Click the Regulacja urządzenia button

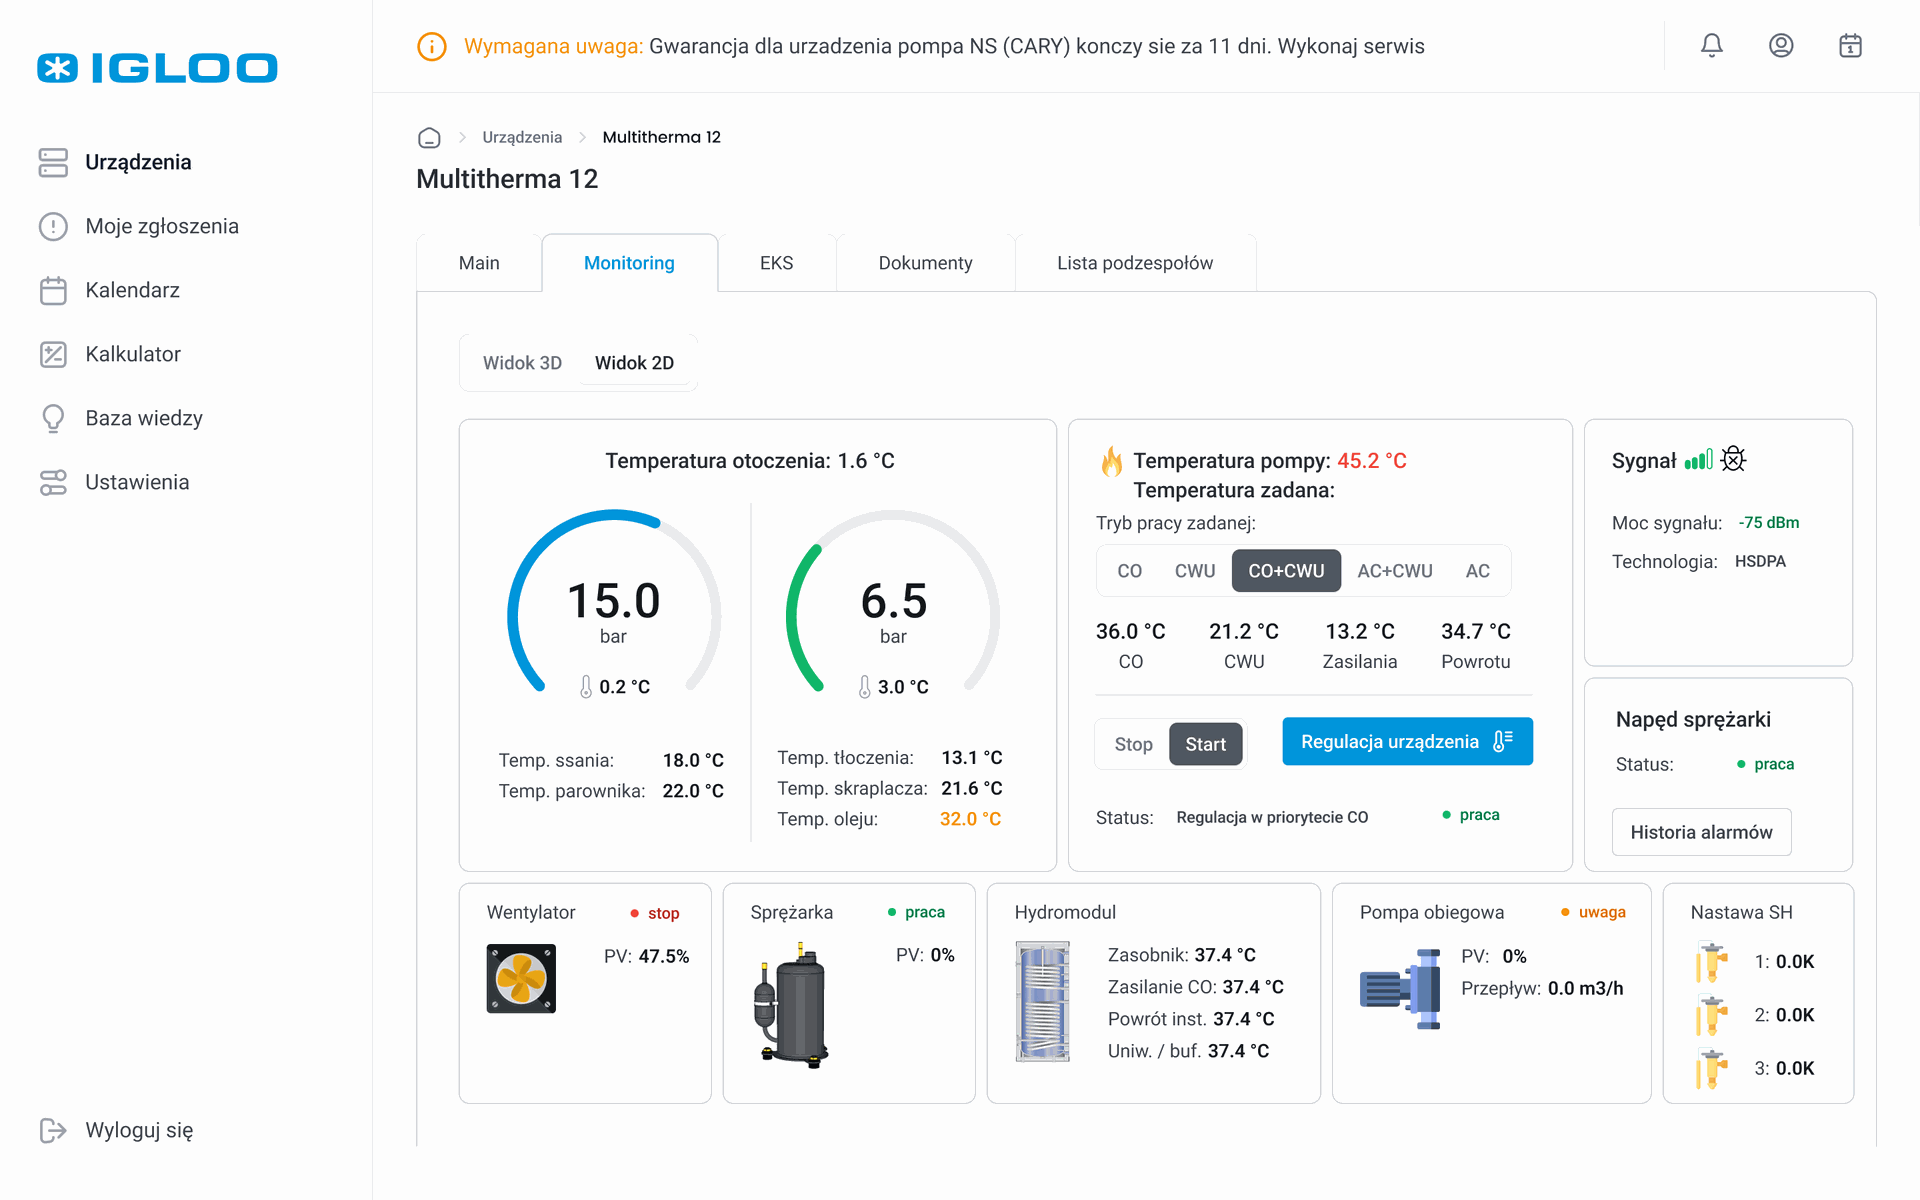tap(1406, 742)
